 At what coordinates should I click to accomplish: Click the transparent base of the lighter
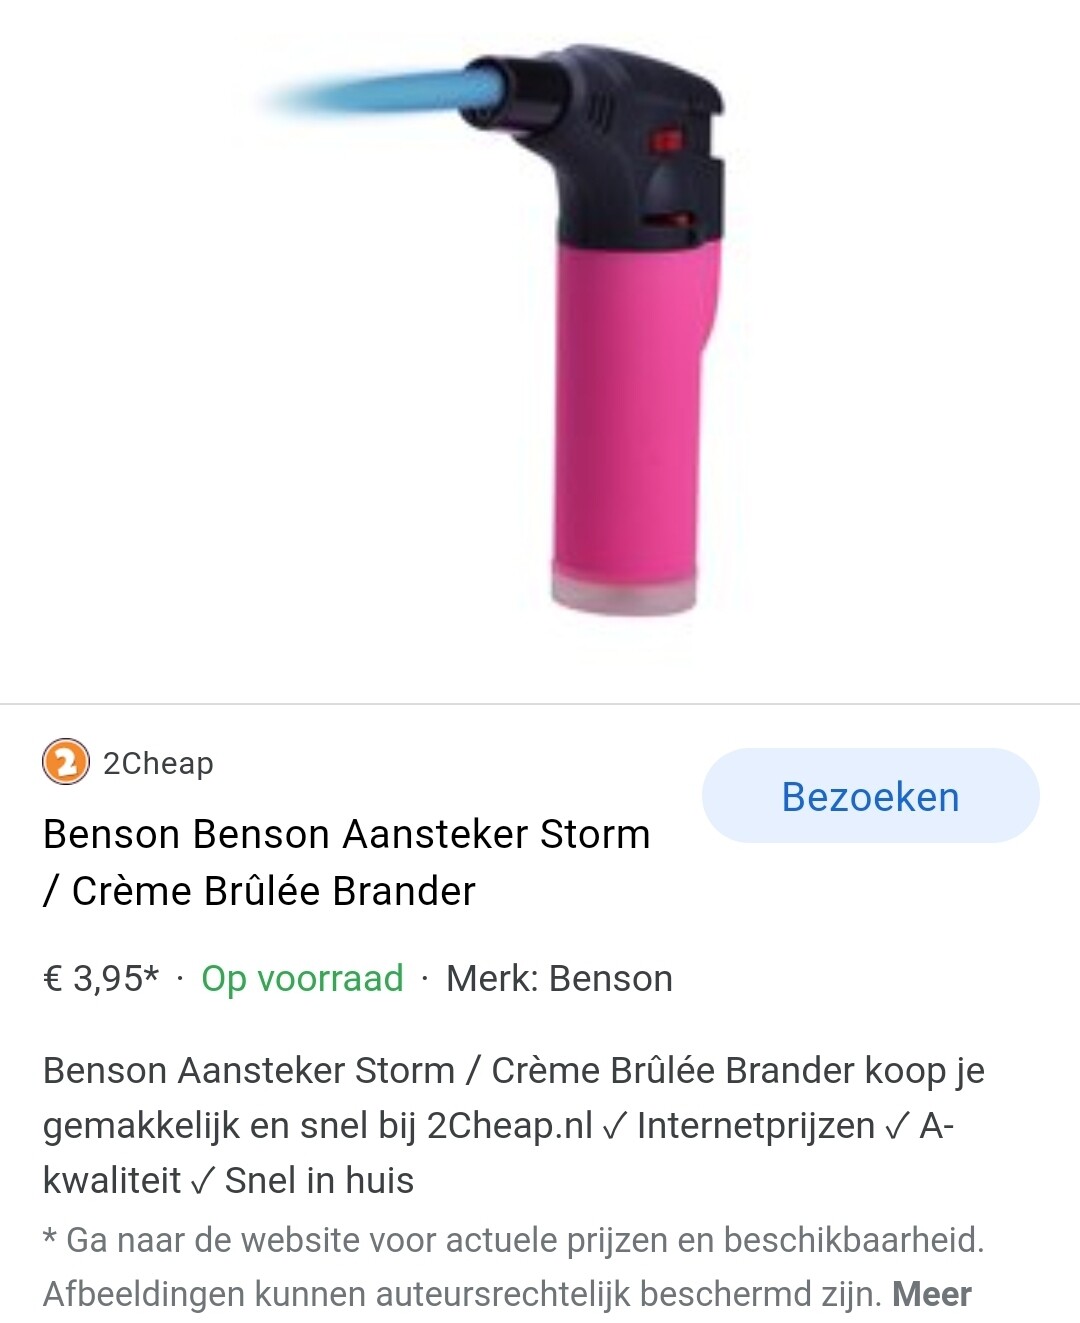[624, 590]
